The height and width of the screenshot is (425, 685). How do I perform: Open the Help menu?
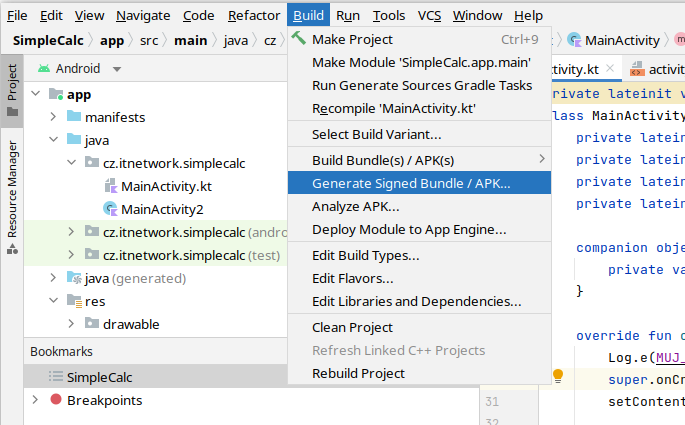pyautogui.click(x=528, y=15)
